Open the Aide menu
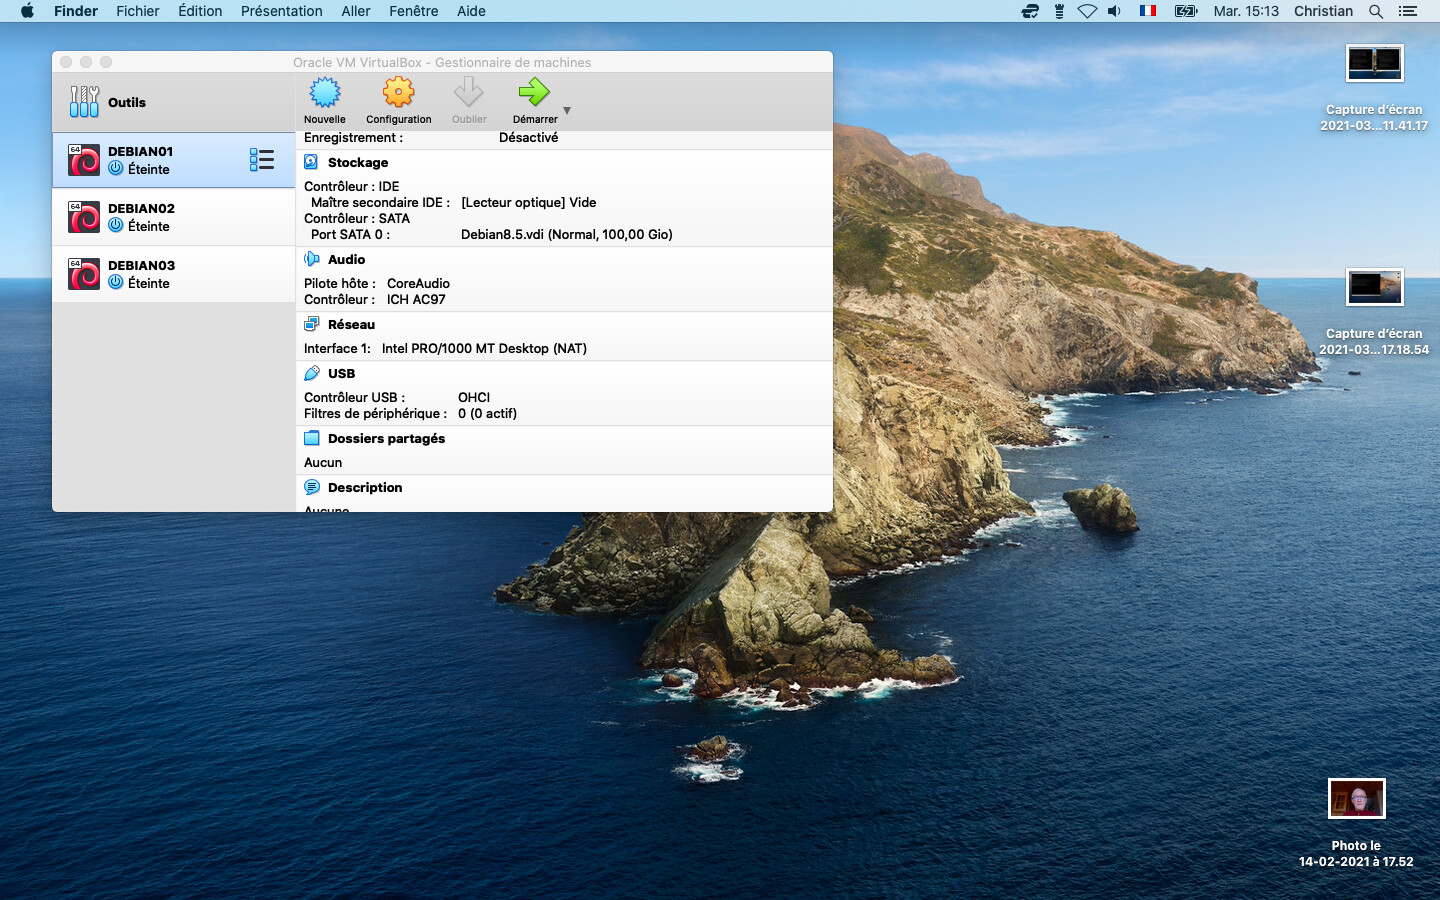Image resolution: width=1440 pixels, height=900 pixels. point(471,11)
